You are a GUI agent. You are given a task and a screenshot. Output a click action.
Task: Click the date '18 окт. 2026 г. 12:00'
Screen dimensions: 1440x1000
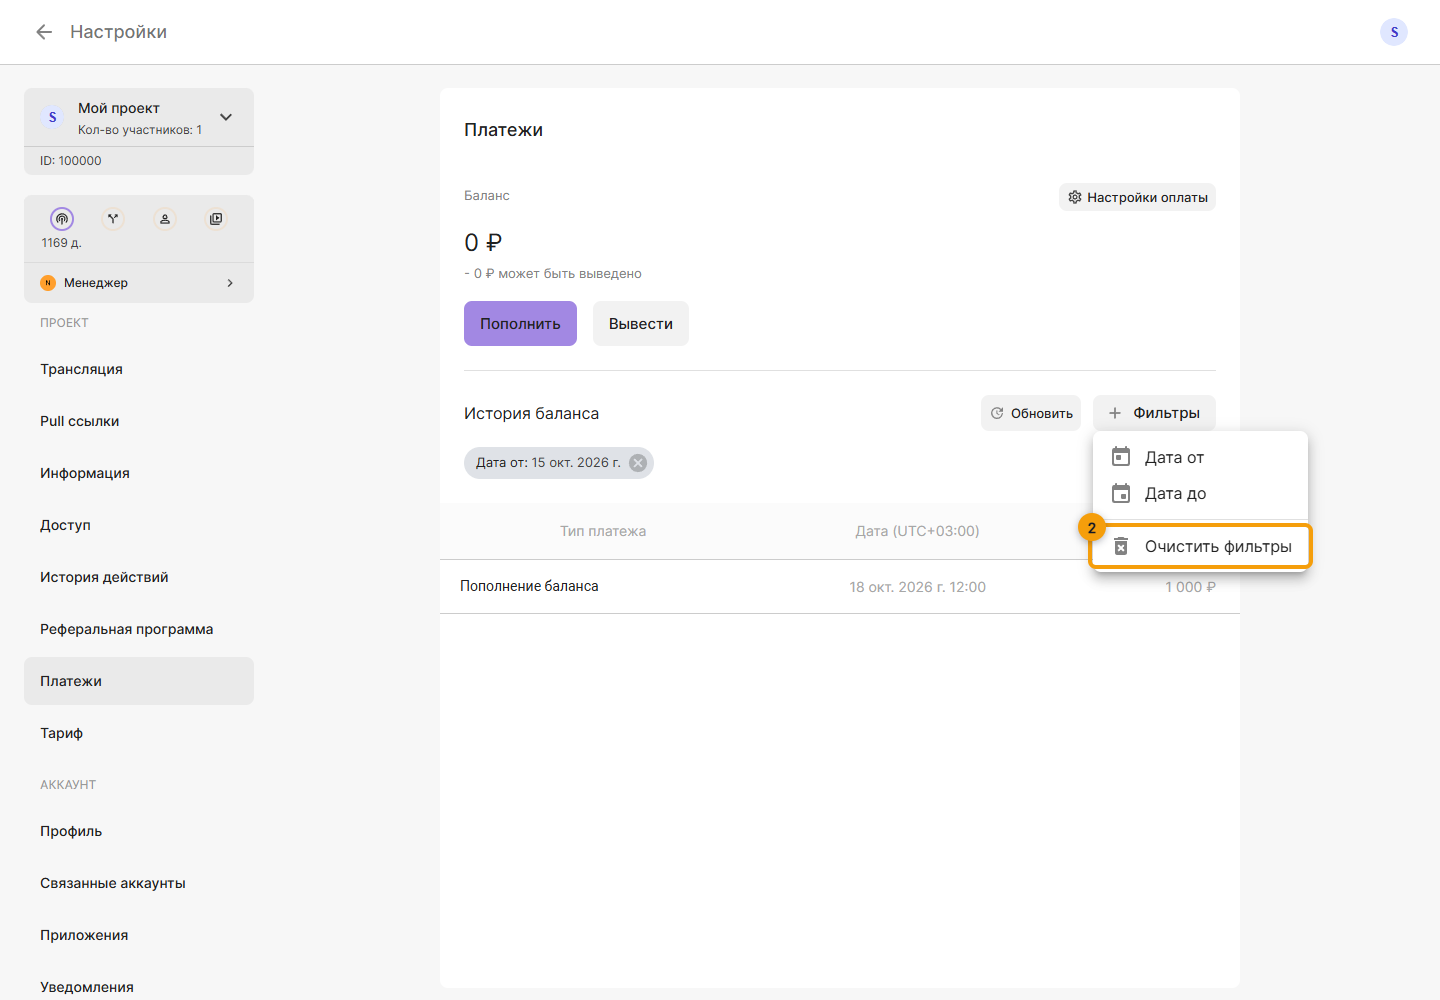tap(918, 587)
